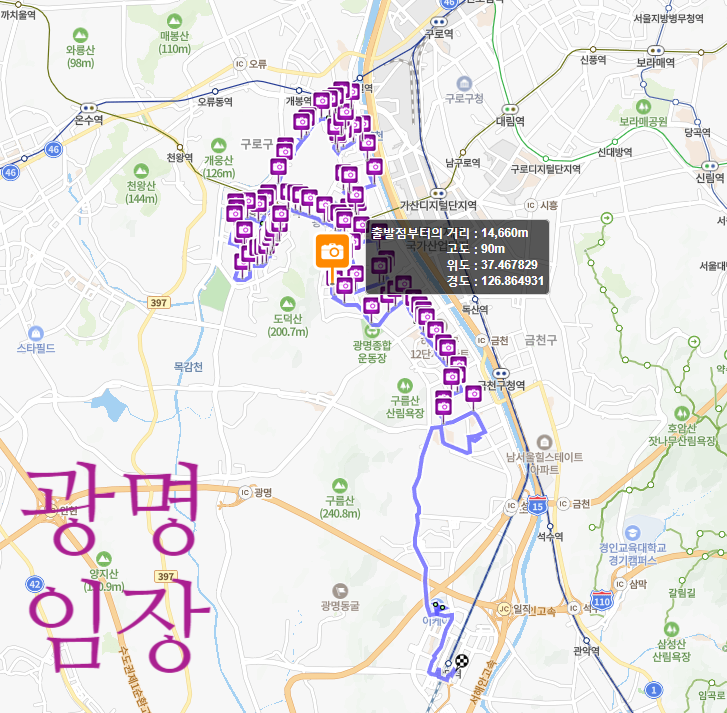This screenshot has height=713, width=727.
Task: Click the 당곡역 label
Action: 698,132
